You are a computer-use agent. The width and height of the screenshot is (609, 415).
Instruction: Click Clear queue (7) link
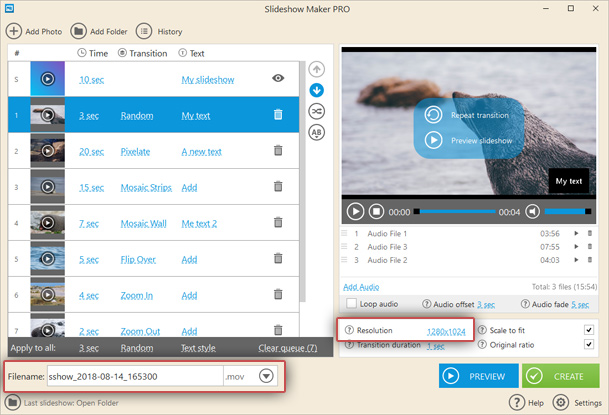(288, 348)
